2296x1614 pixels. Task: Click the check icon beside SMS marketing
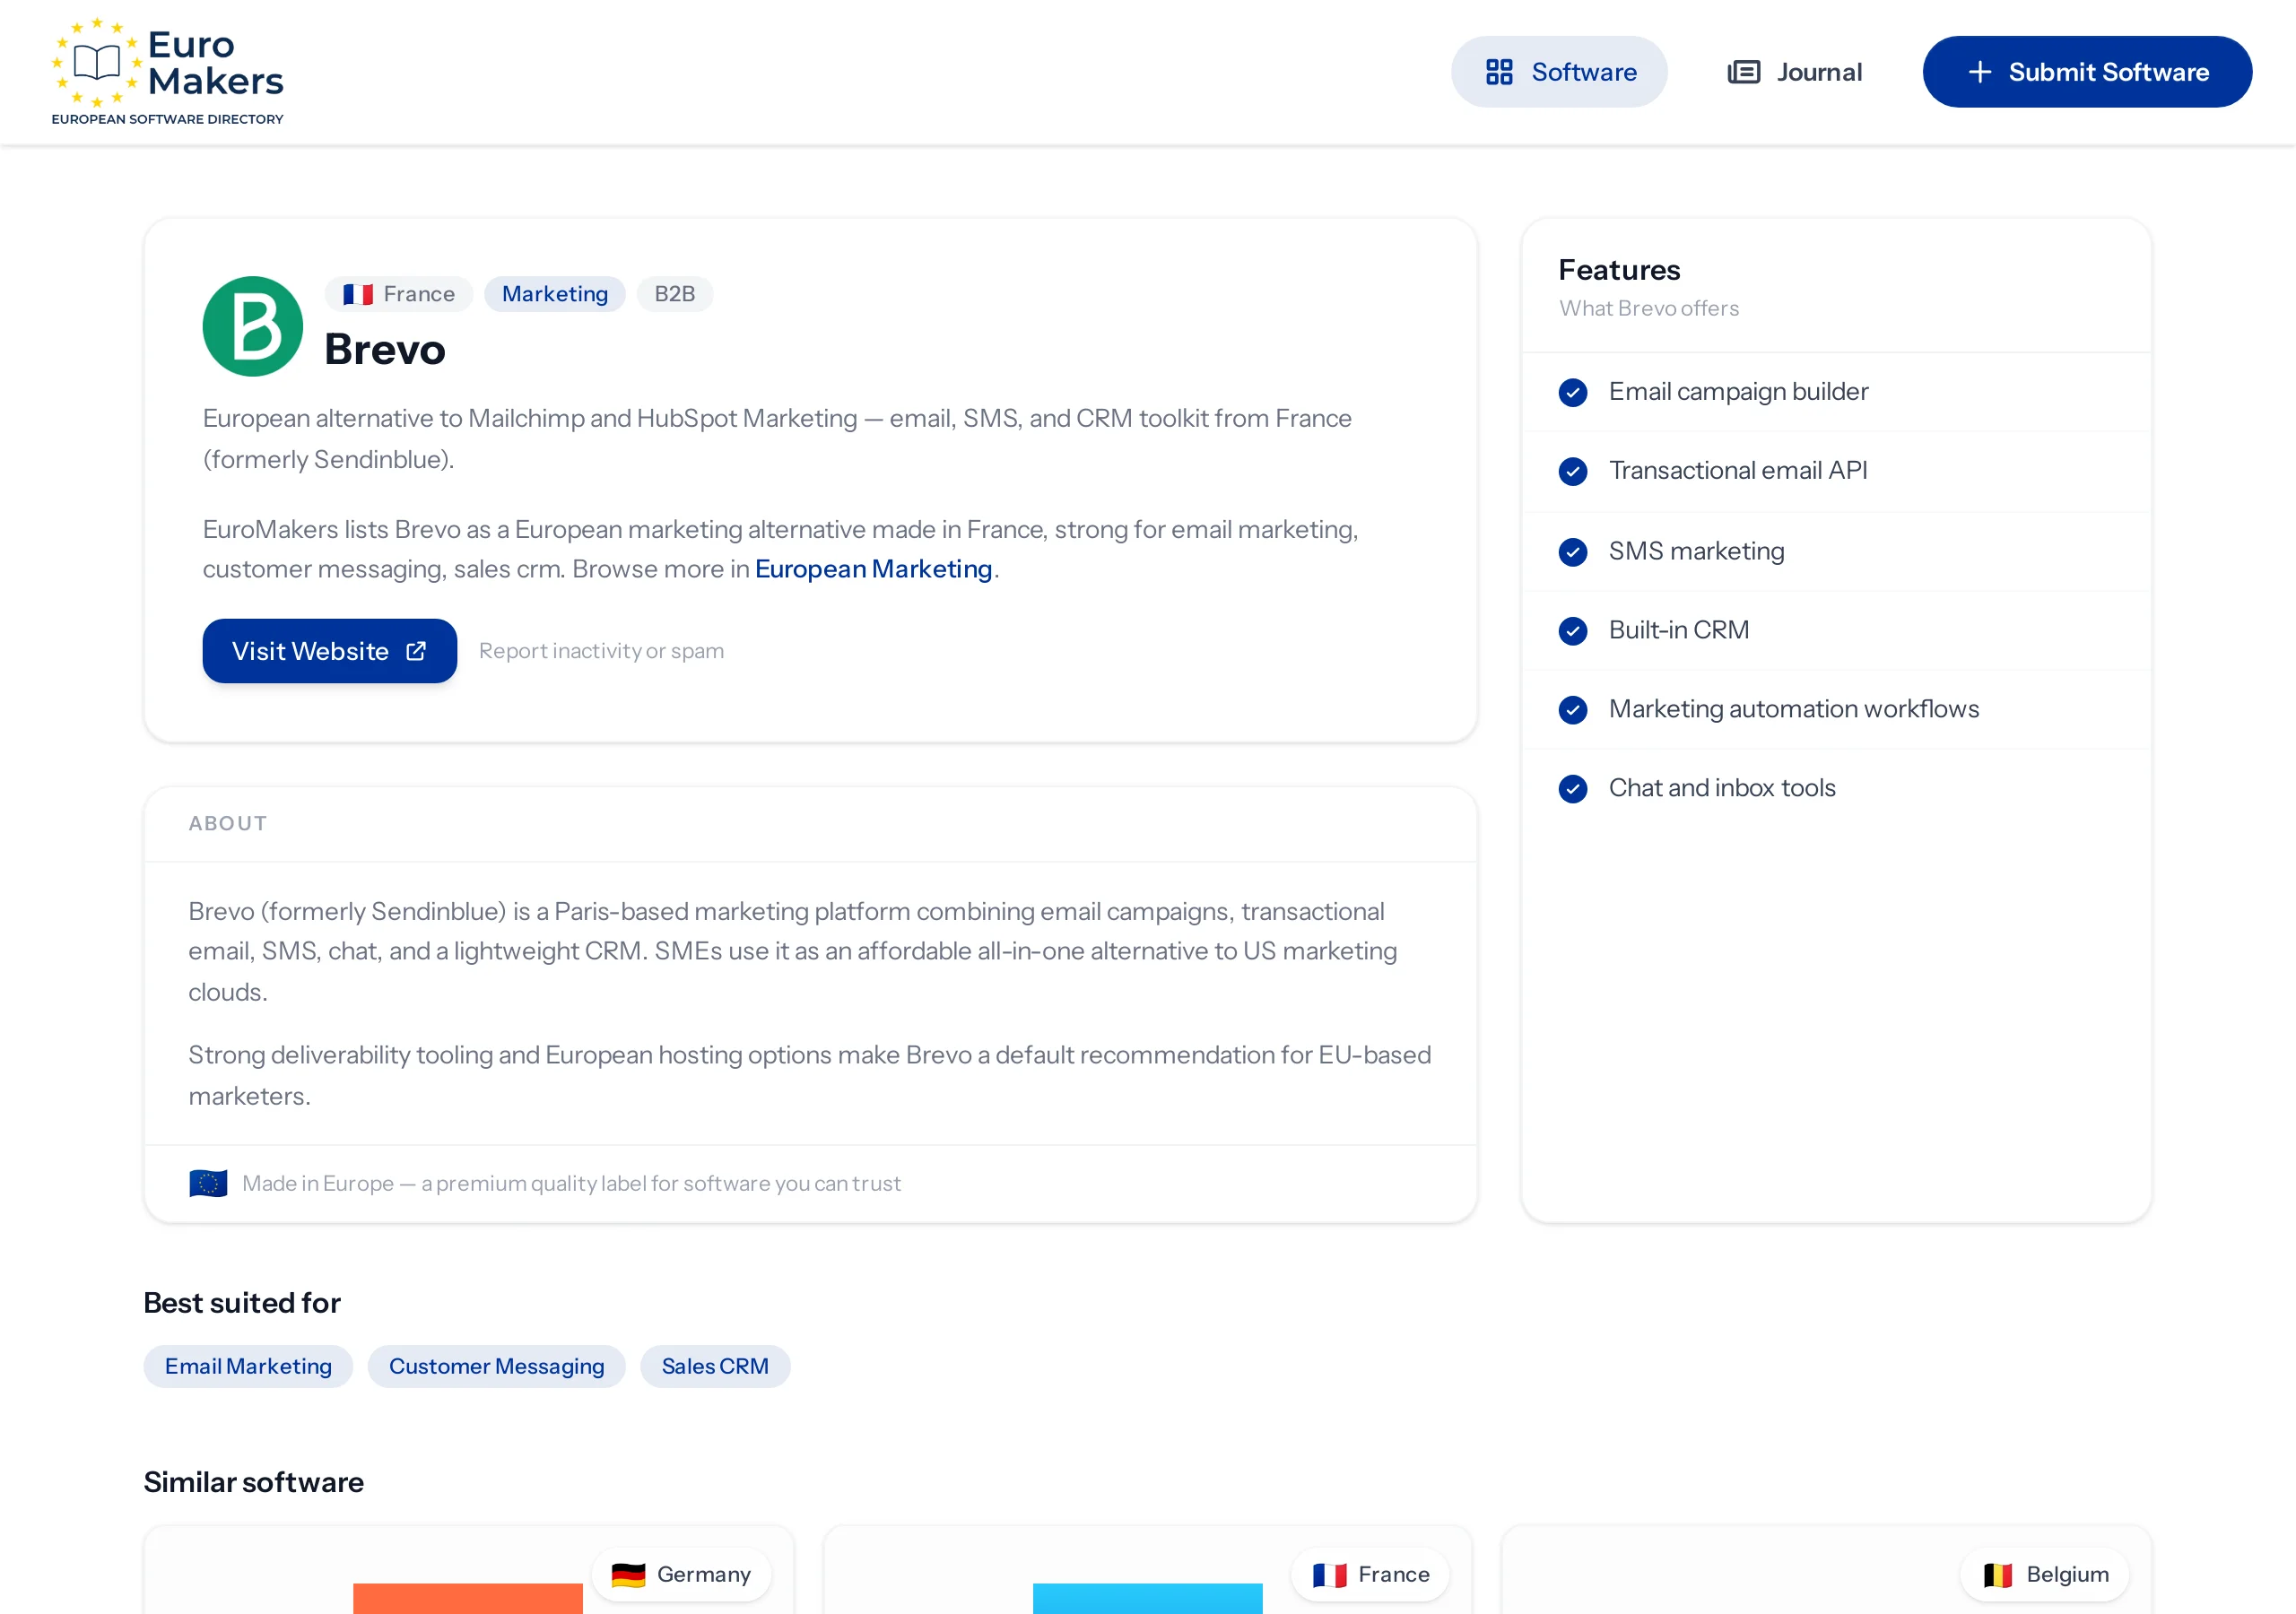pos(1573,551)
